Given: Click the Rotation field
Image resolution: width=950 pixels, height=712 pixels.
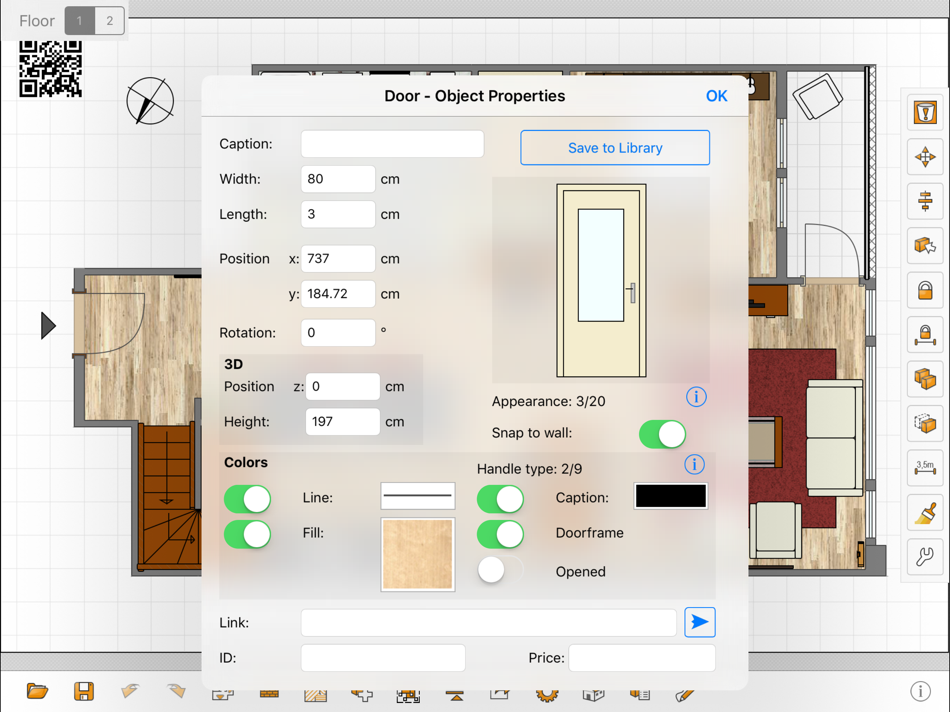Looking at the screenshot, I should click(x=338, y=333).
